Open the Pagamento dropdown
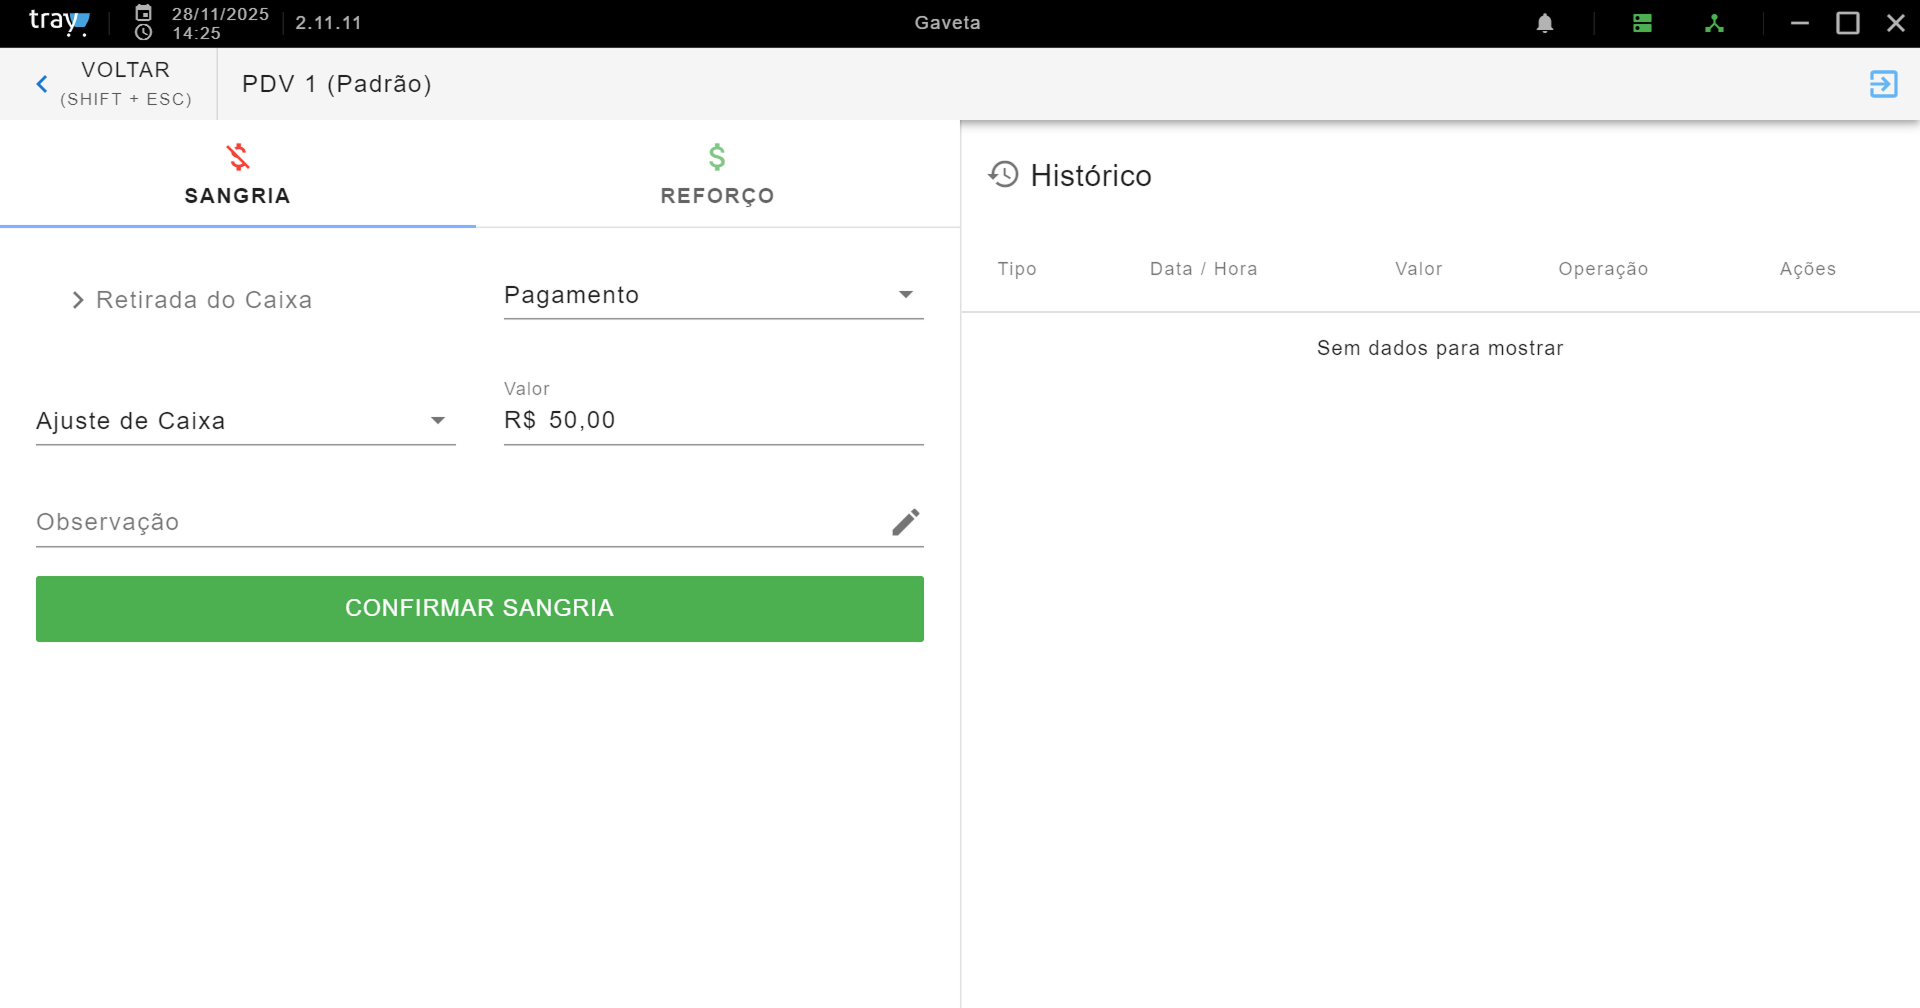This screenshot has height=1008, width=1920. pyautogui.click(x=714, y=295)
